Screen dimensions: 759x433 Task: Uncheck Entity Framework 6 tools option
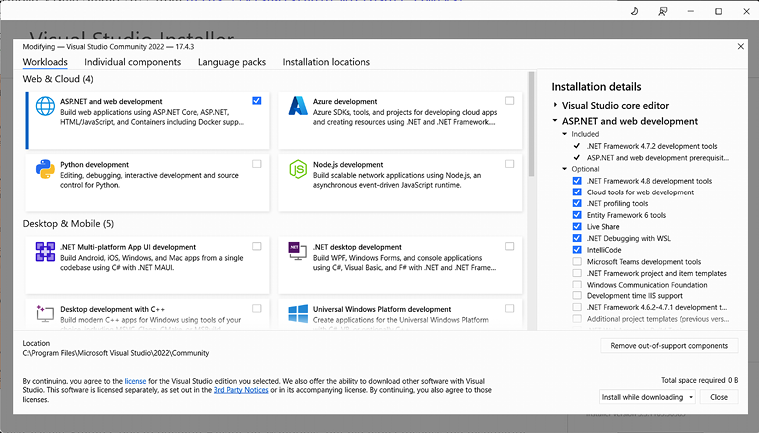(x=577, y=215)
